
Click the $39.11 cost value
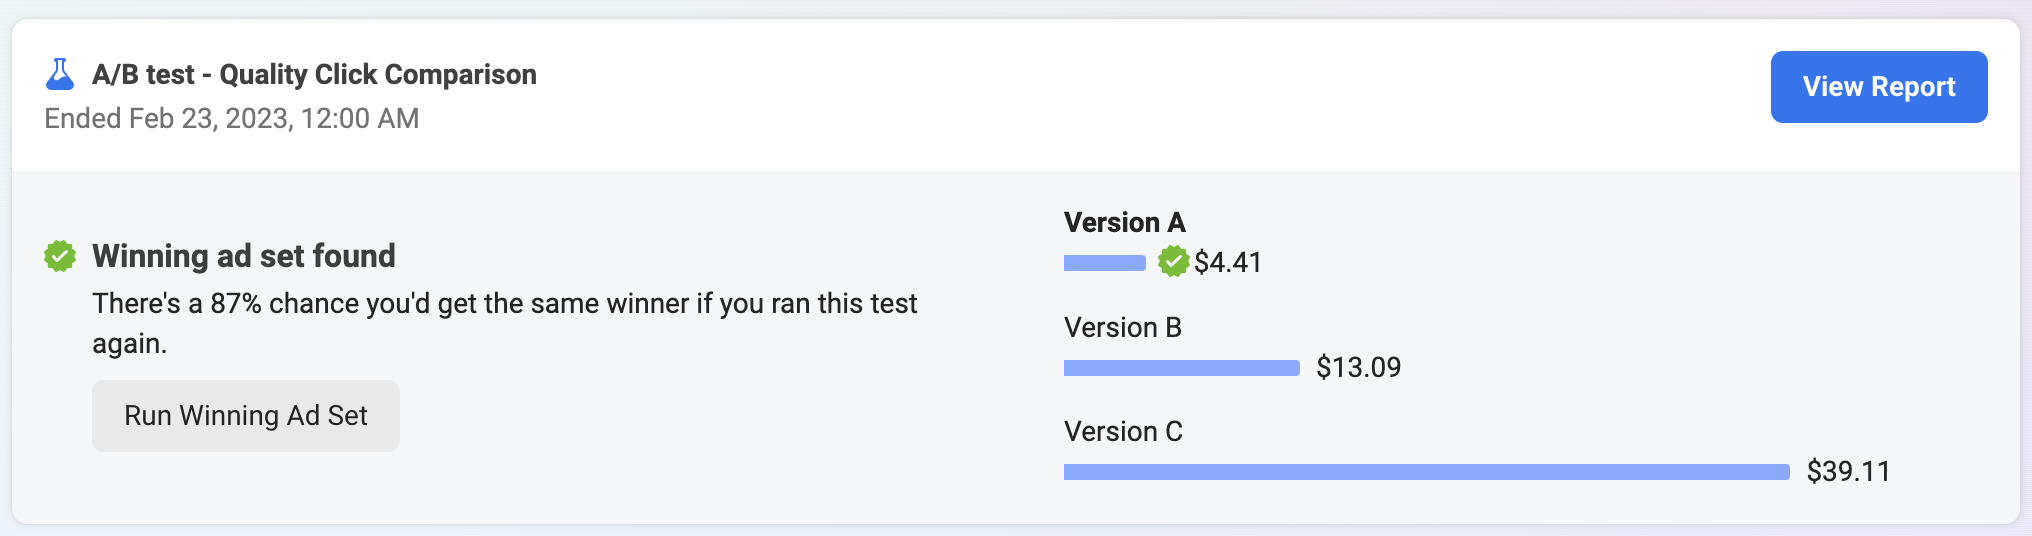pyautogui.click(x=1849, y=471)
